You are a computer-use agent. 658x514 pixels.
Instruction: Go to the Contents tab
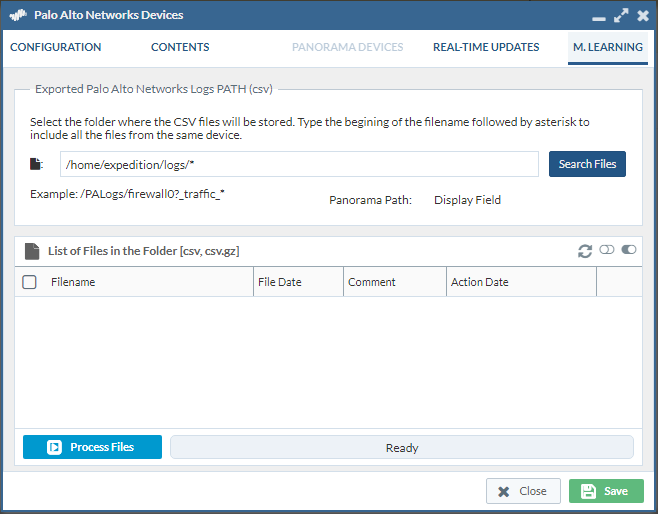coord(180,47)
